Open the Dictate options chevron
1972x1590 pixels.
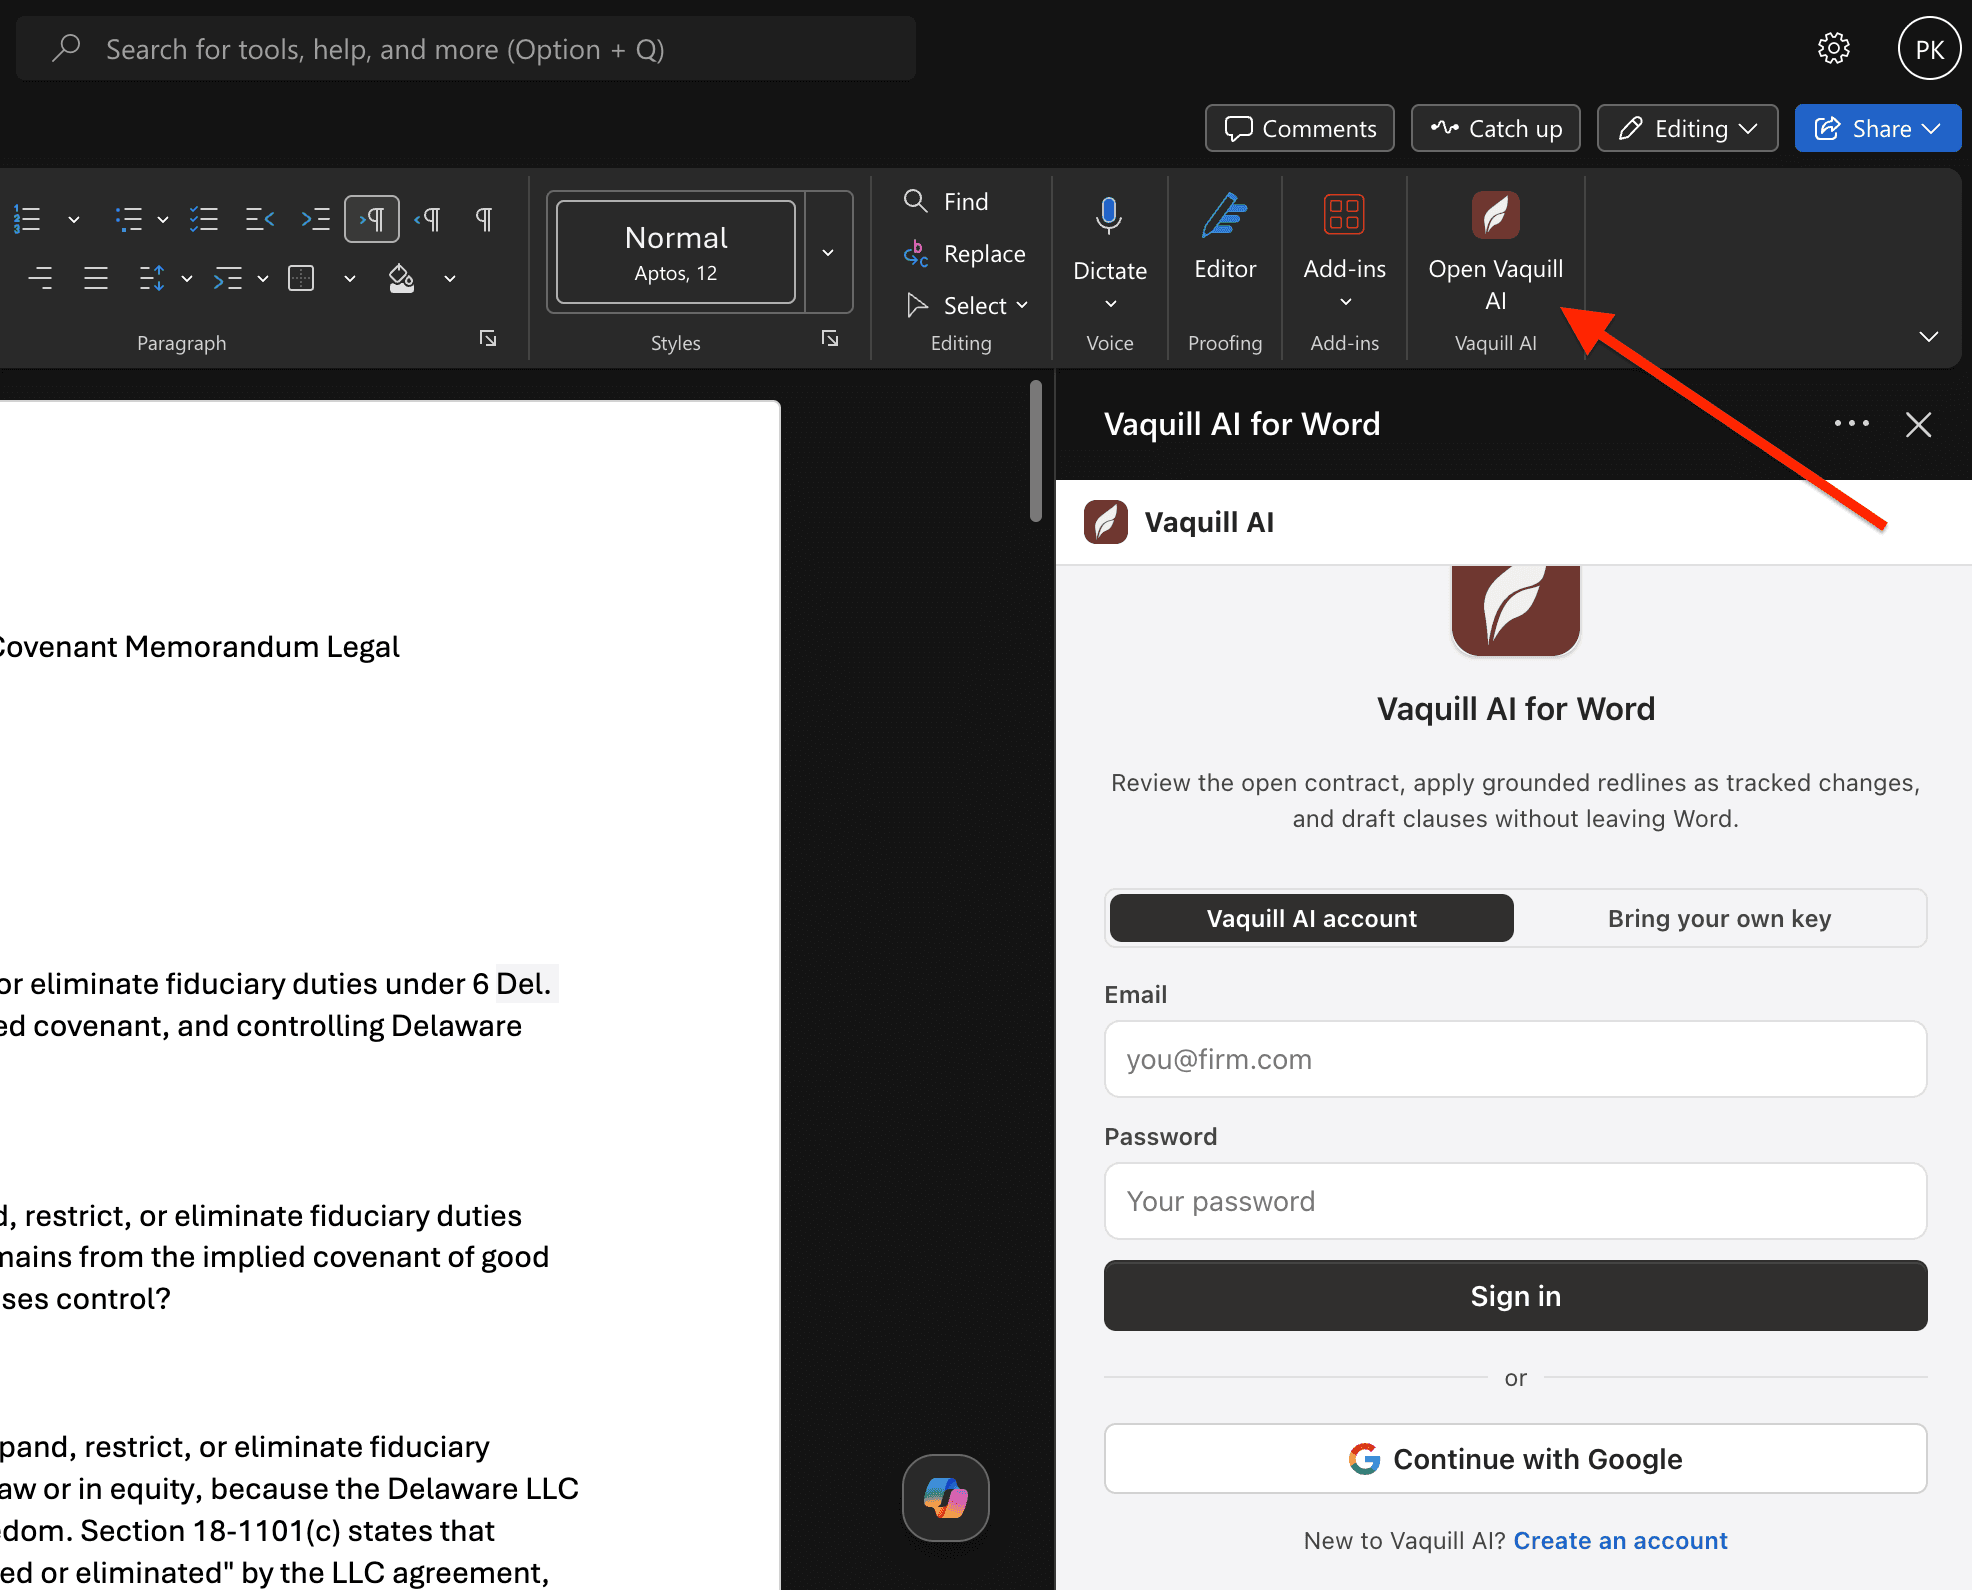click(1110, 304)
